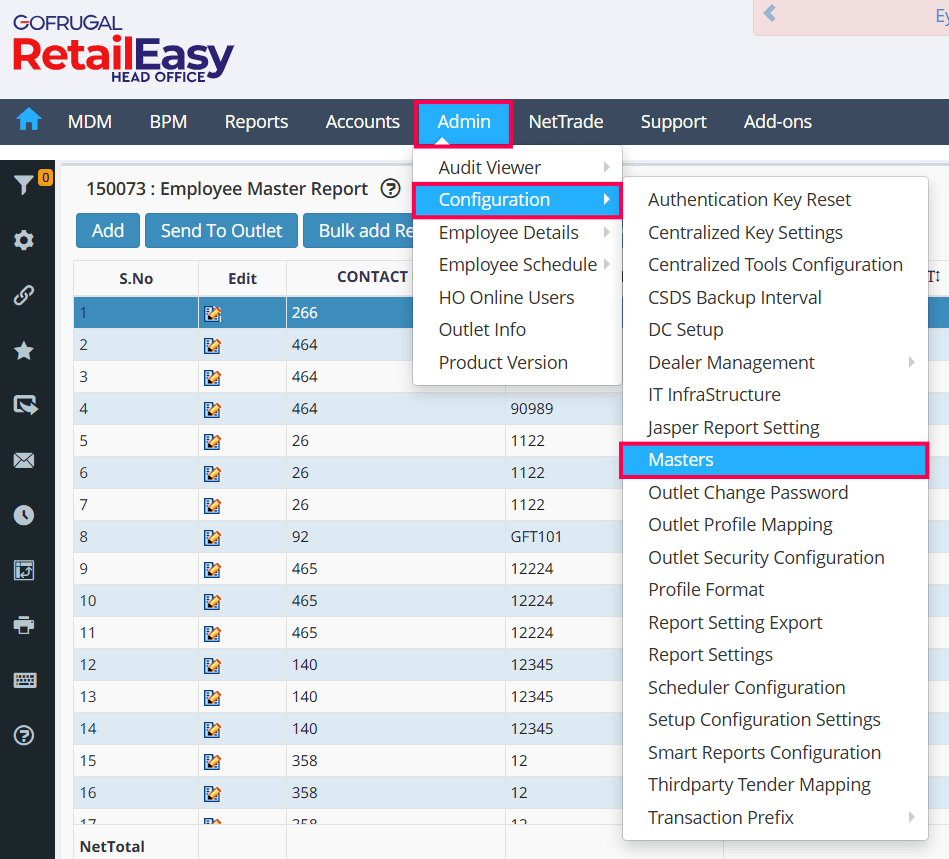This screenshot has width=949, height=859.
Task: Open the Support menu
Action: click(674, 122)
